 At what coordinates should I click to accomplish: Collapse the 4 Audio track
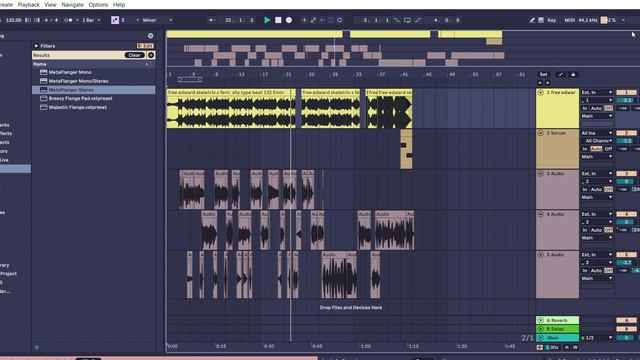[540, 214]
